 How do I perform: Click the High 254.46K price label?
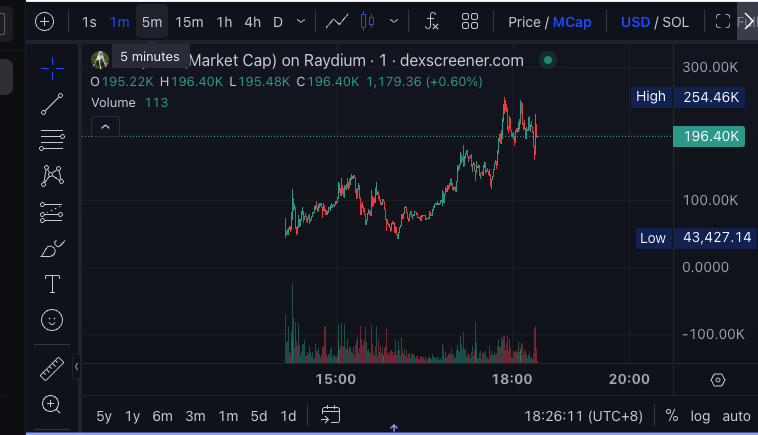pos(688,97)
